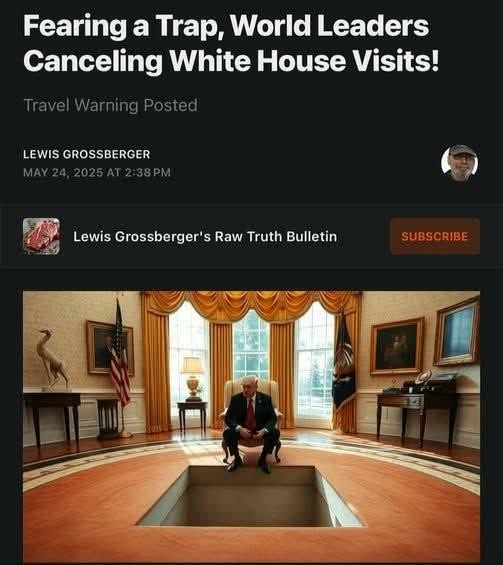Select the headline about canceling White House visits

[231, 43]
